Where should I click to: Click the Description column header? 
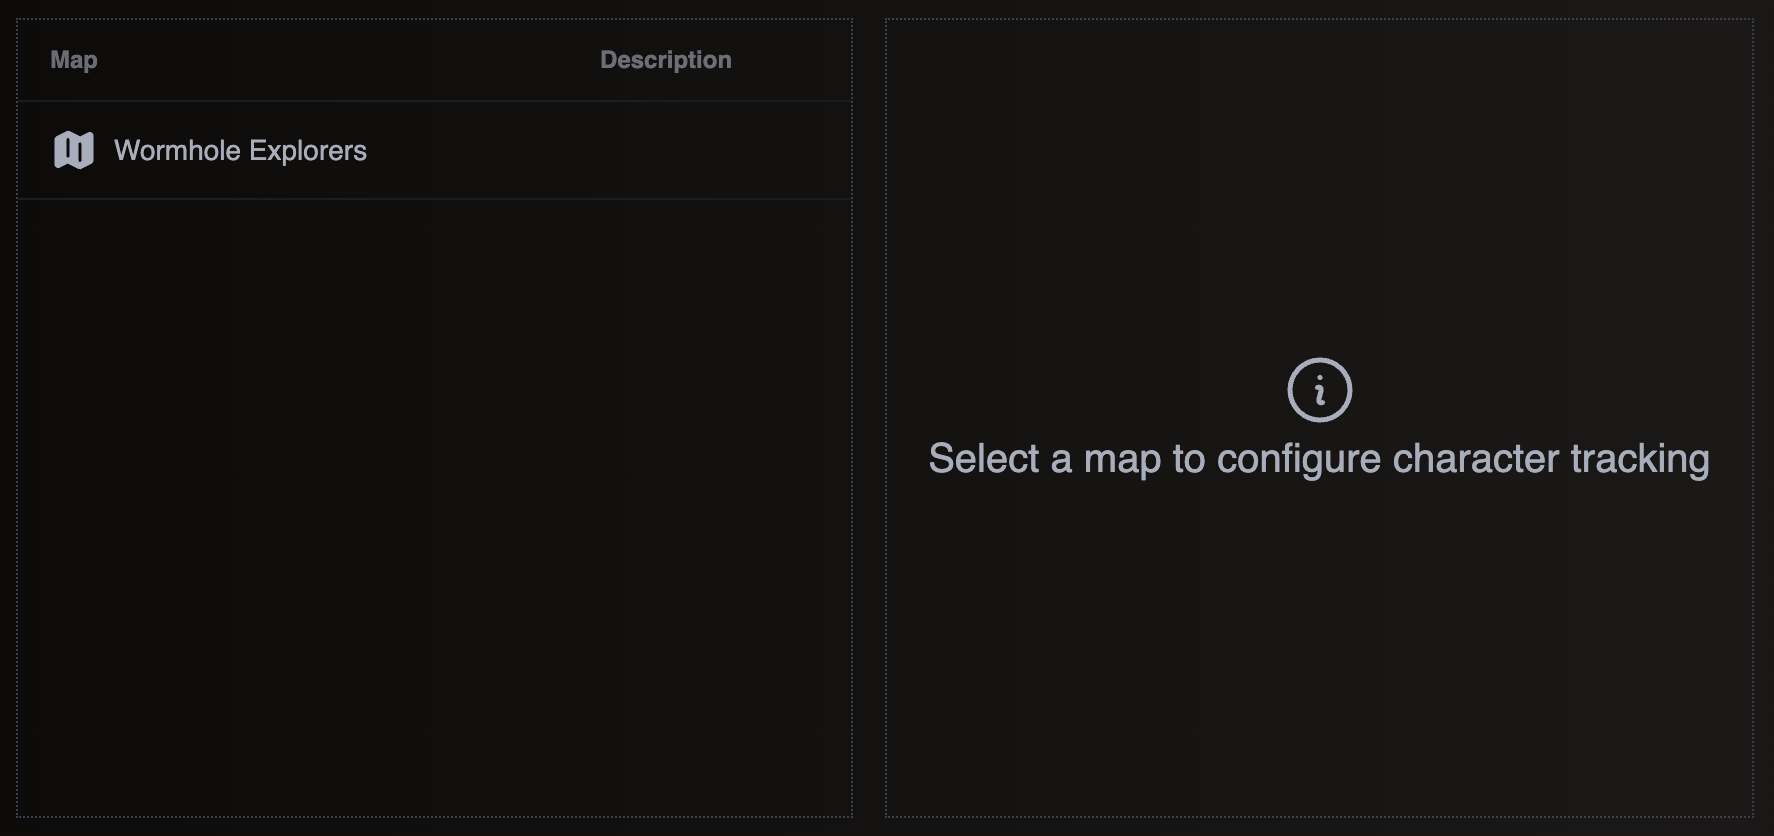665,59
